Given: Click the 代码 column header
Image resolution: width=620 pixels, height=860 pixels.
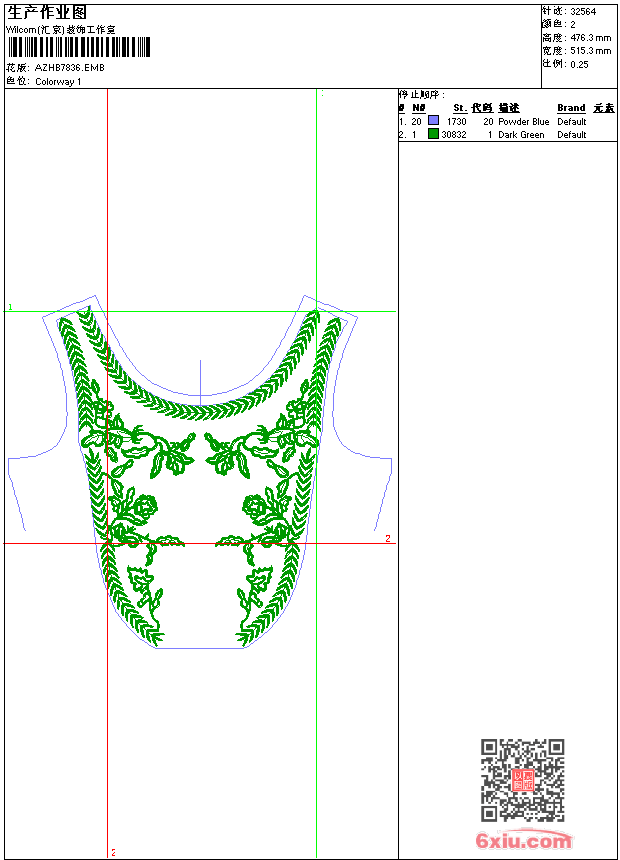Looking at the screenshot, I should pos(482,108).
